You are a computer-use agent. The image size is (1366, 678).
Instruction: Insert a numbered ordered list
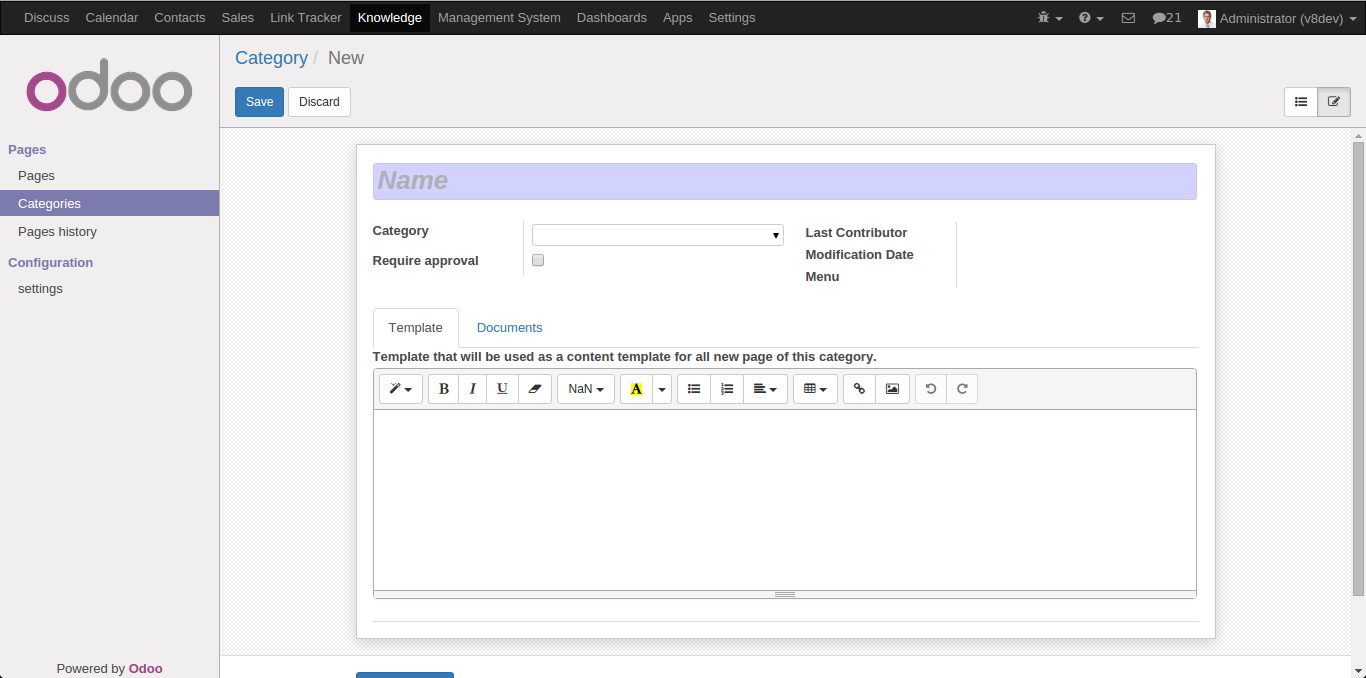click(x=727, y=389)
